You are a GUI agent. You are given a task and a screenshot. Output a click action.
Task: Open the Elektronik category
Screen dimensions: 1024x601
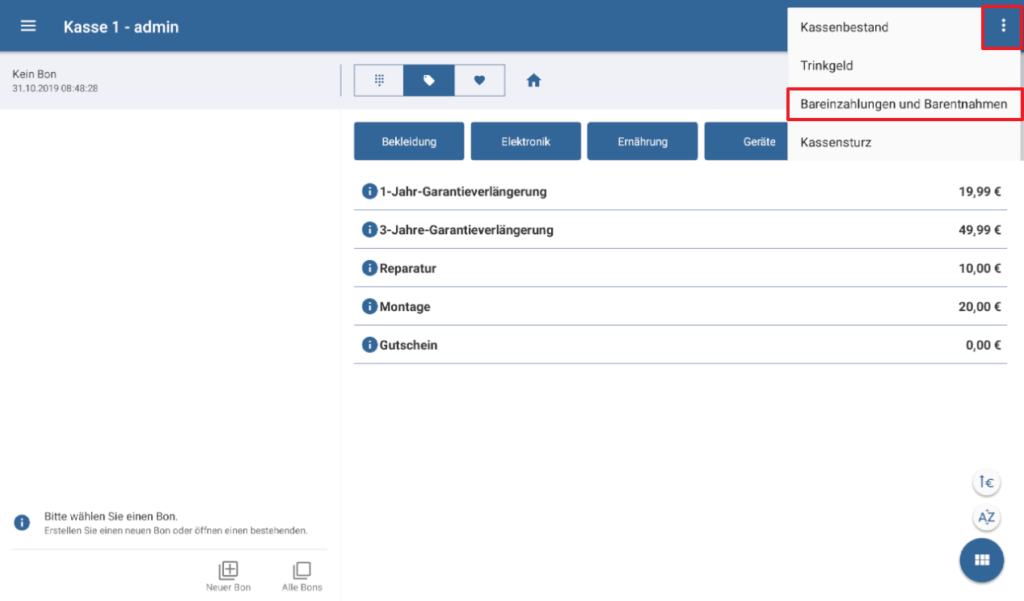525,142
